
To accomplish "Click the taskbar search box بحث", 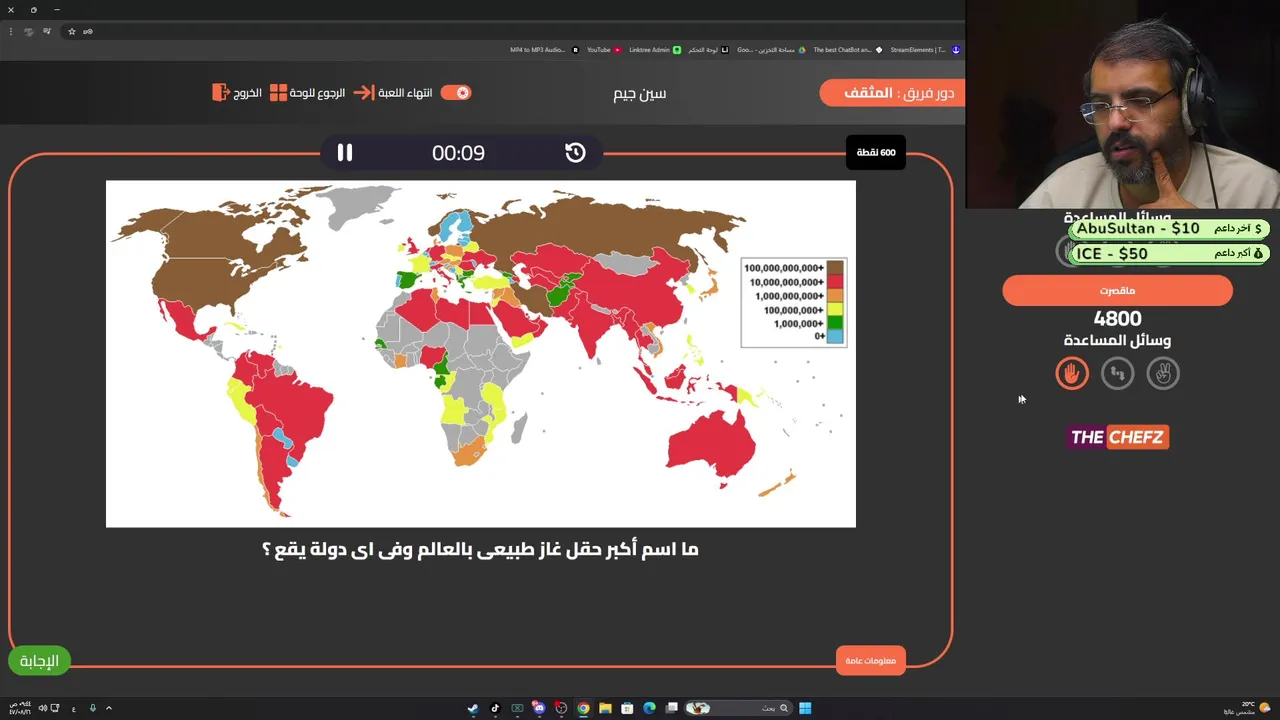I will (x=739, y=708).
